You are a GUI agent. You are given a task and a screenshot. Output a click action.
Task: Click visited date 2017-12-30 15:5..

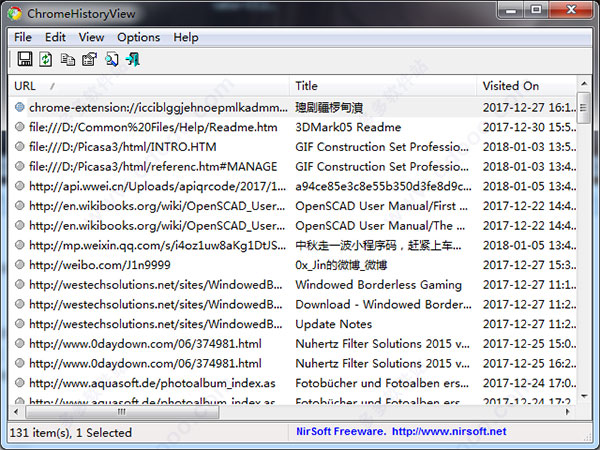(530, 127)
